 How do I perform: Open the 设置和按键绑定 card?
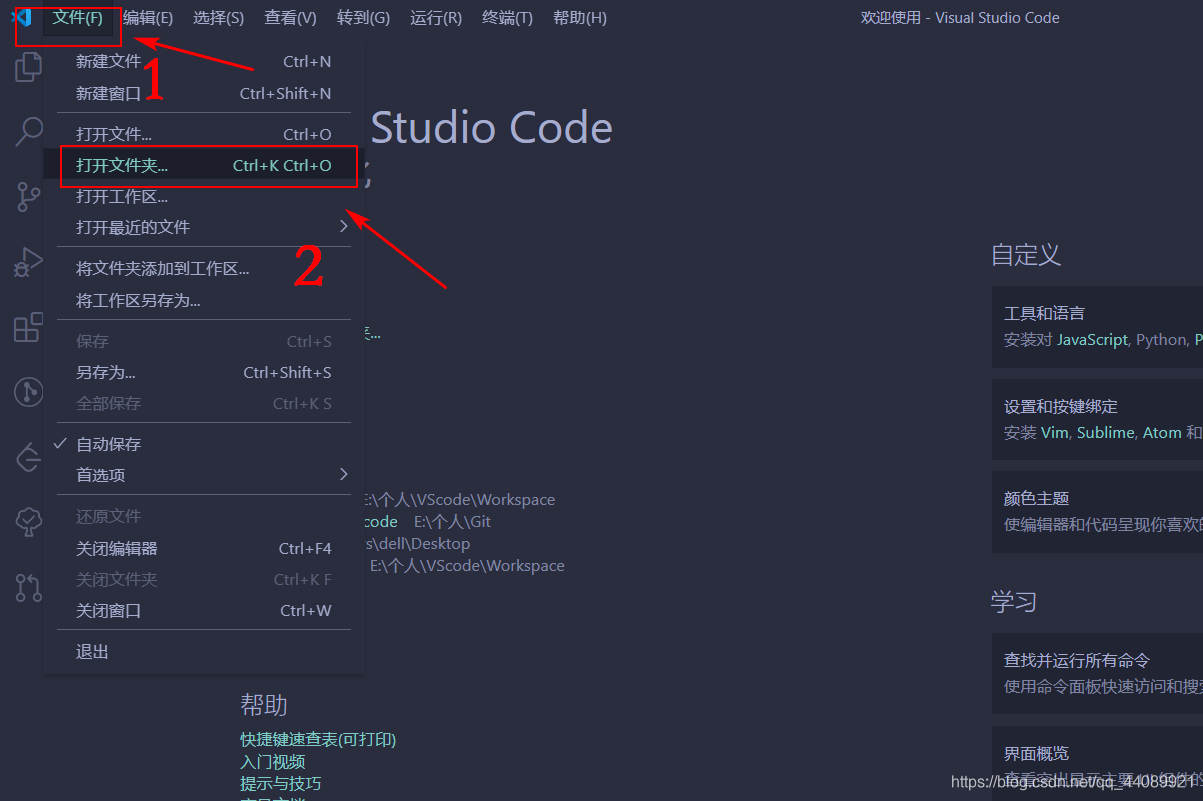[x=1098, y=419]
